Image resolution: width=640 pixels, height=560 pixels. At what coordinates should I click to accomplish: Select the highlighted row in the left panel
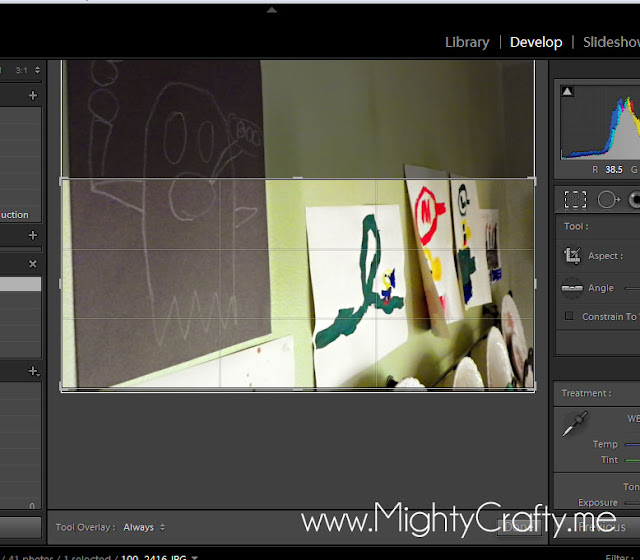coord(20,284)
